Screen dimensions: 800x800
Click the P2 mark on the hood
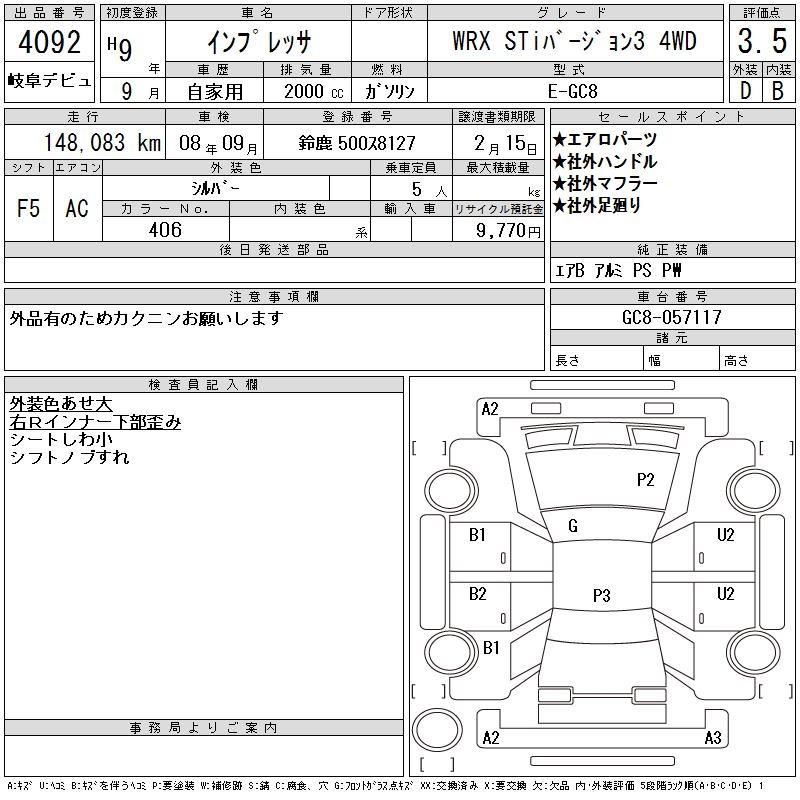(645, 480)
